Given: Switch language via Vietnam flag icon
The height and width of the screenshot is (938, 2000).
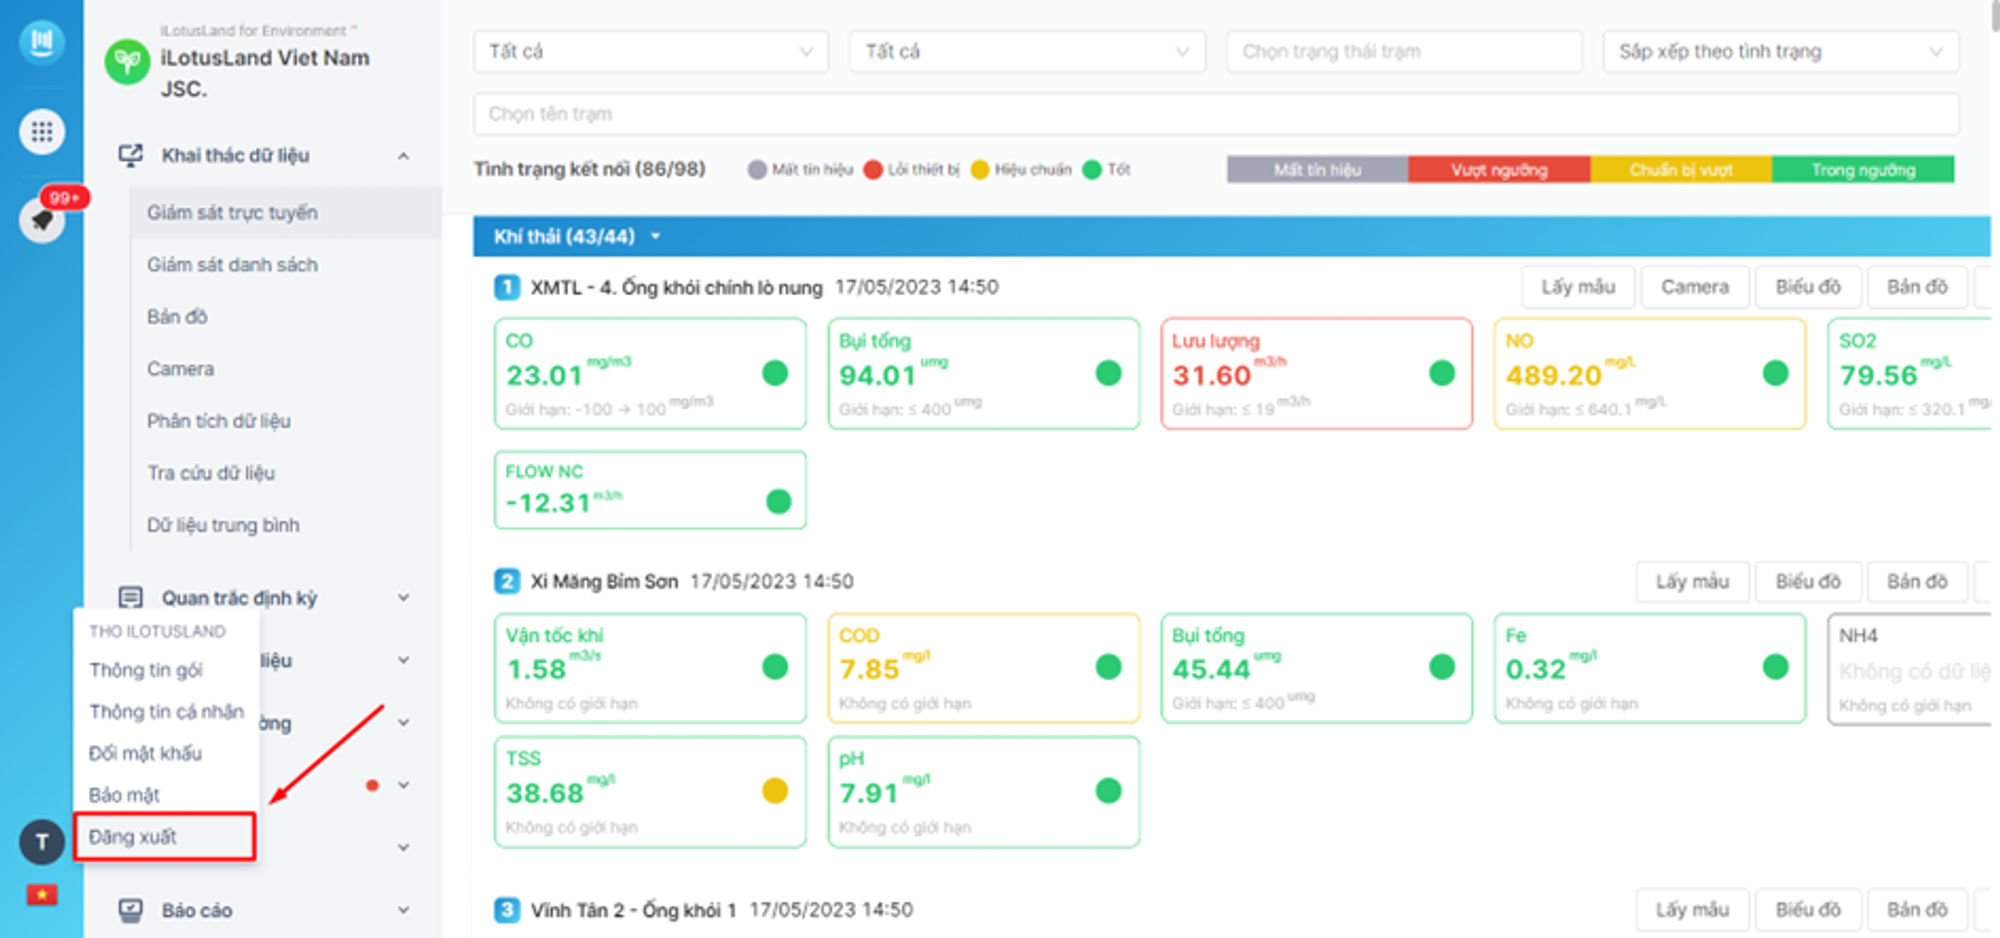Looking at the screenshot, I should (x=42, y=894).
